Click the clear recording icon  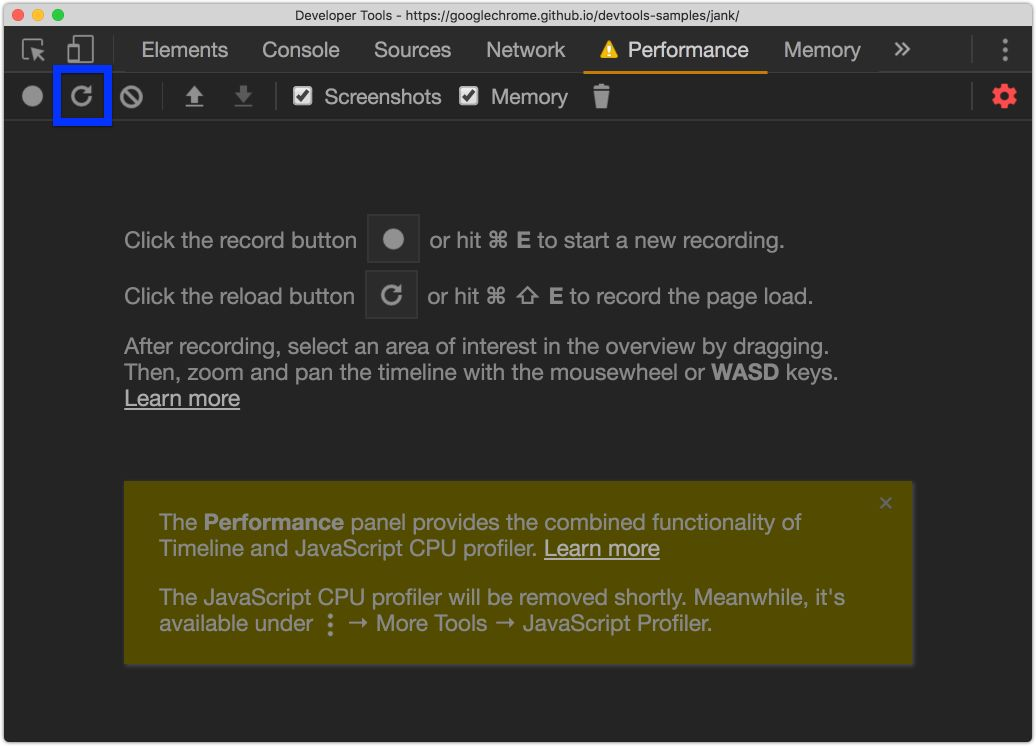[x=131, y=97]
